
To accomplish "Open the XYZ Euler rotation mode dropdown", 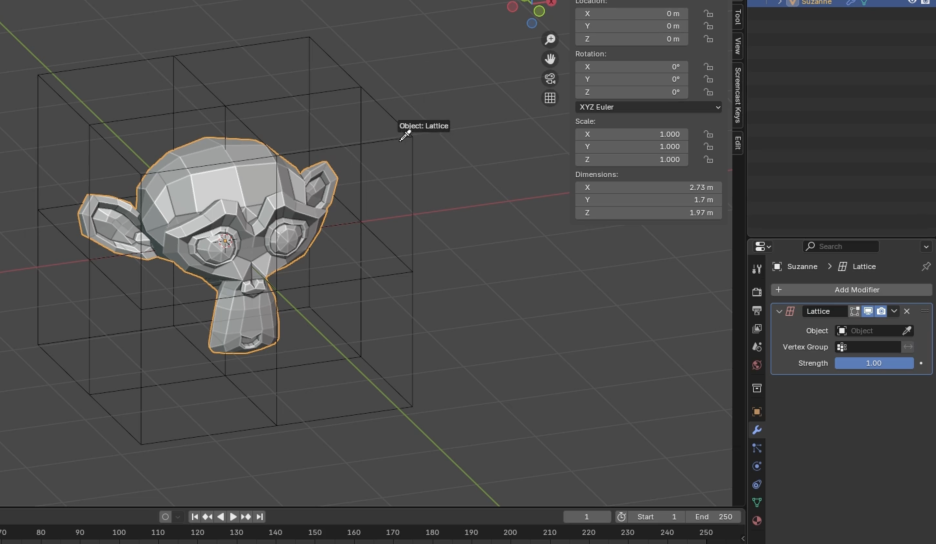I will 648,107.
